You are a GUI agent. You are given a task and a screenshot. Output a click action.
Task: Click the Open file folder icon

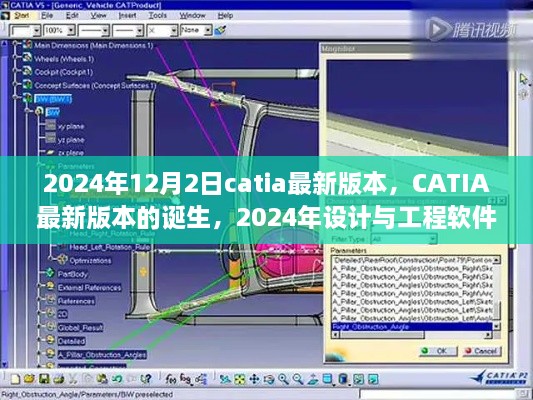30,379
